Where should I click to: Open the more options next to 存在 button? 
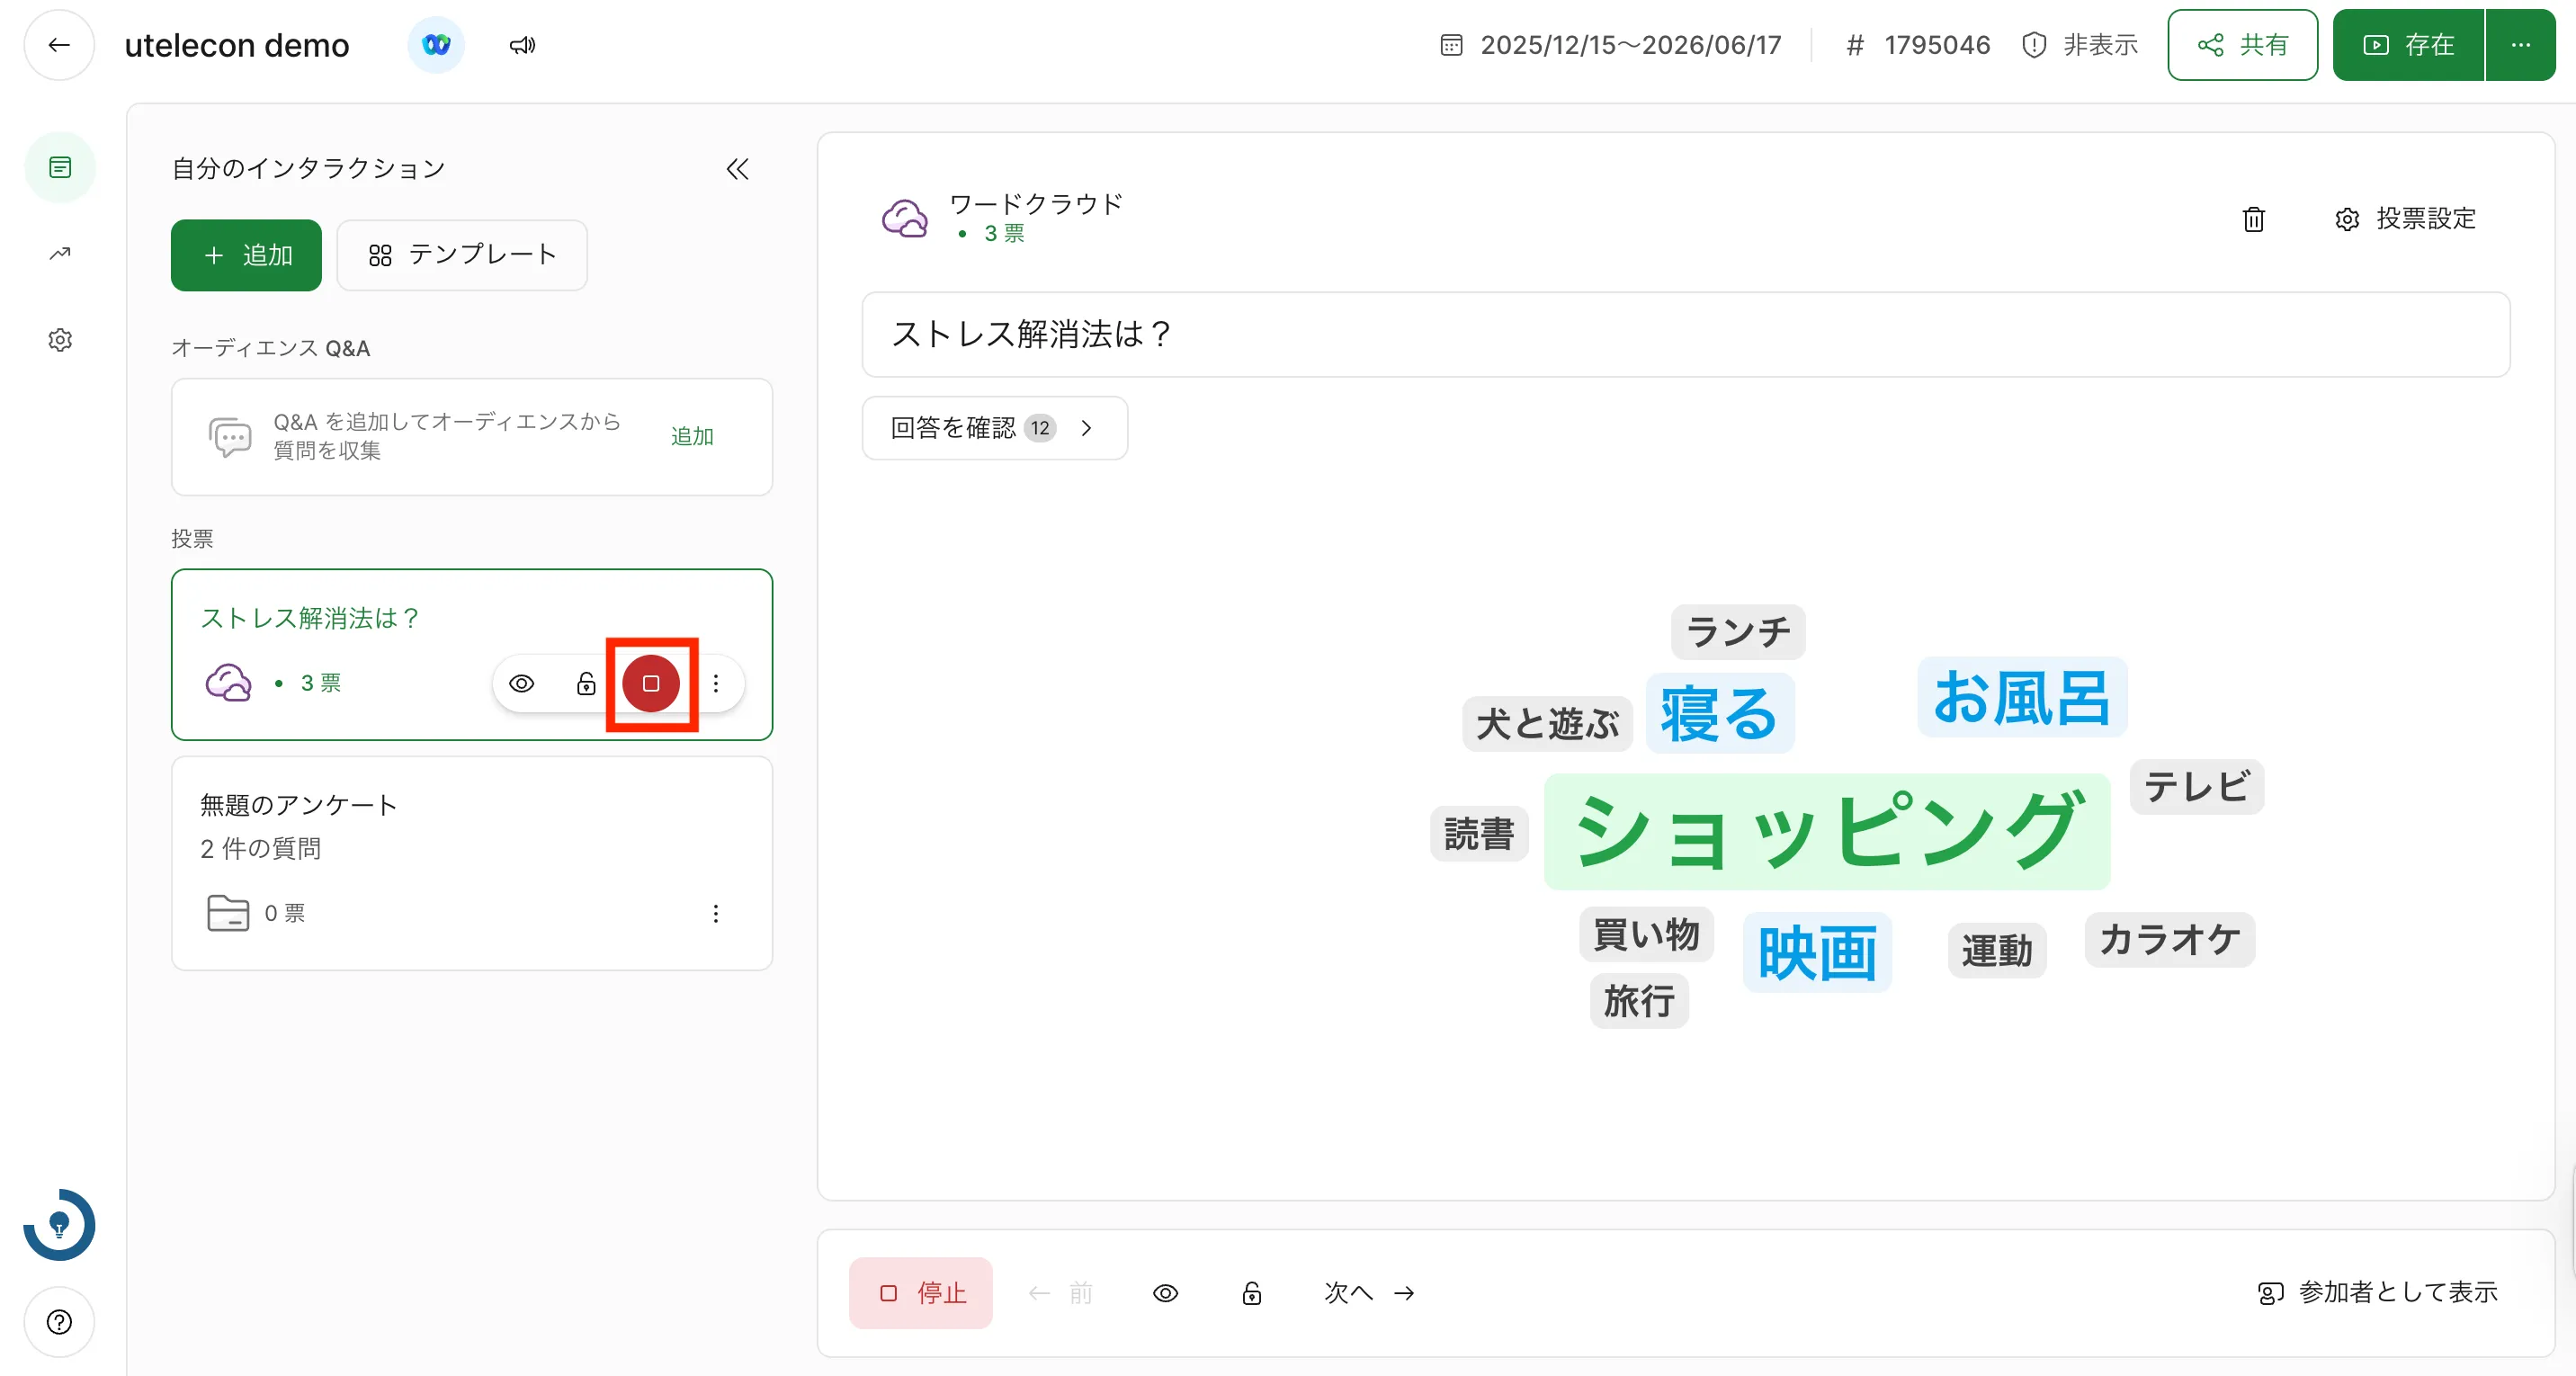pos(2520,45)
